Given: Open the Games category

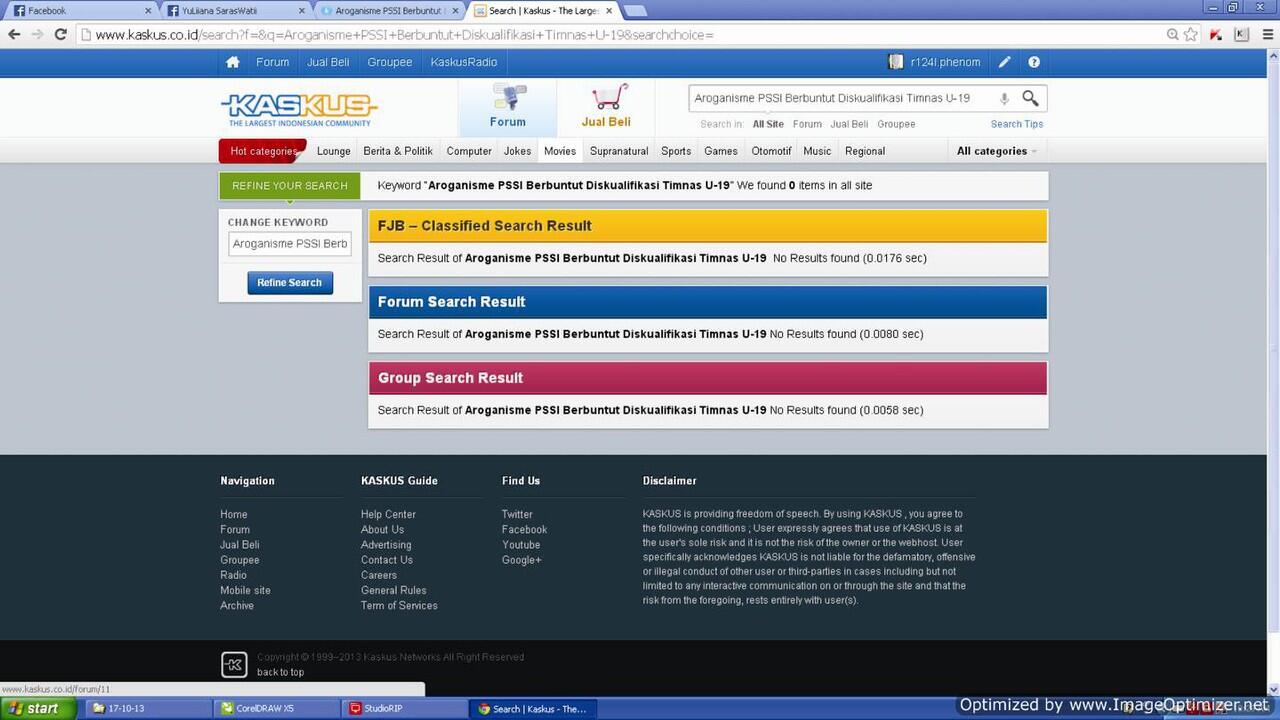Looking at the screenshot, I should click(721, 151).
